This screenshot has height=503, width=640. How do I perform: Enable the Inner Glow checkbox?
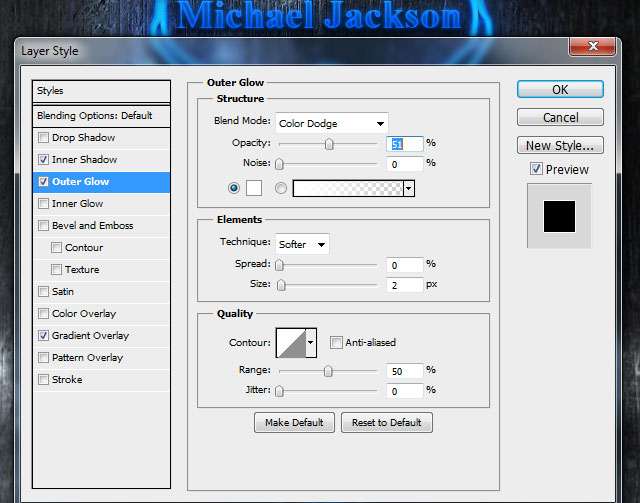click(43, 204)
